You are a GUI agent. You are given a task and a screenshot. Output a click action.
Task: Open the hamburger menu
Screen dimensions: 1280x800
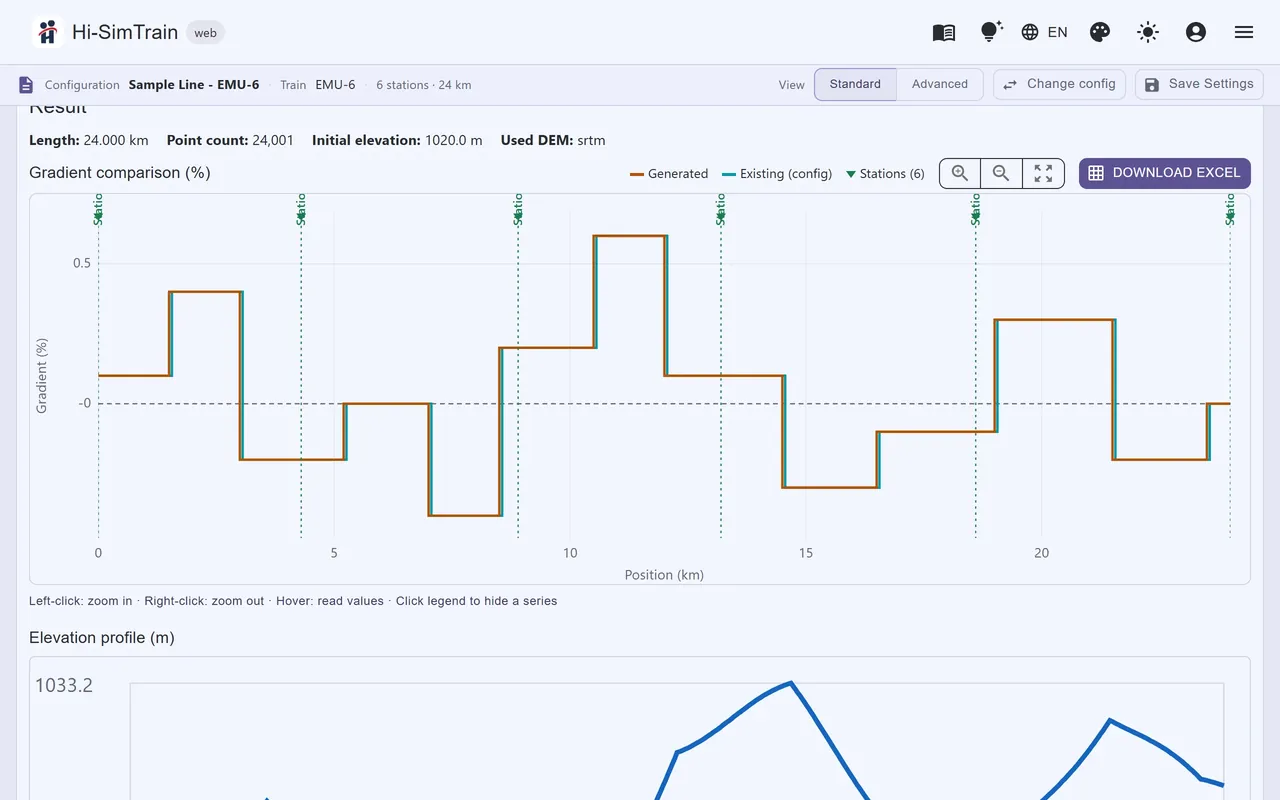pos(1244,32)
